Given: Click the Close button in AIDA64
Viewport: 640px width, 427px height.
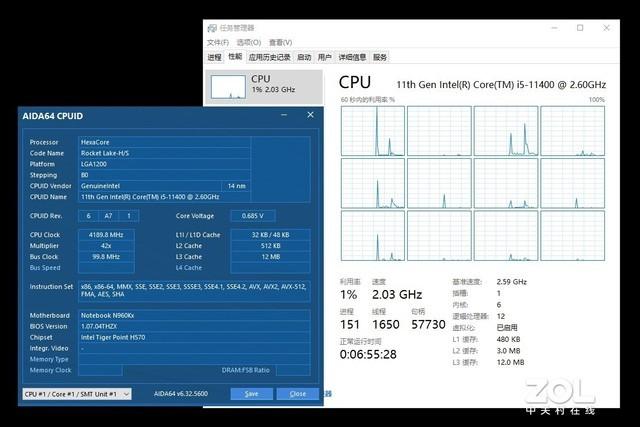Looking at the screenshot, I should tap(298, 394).
